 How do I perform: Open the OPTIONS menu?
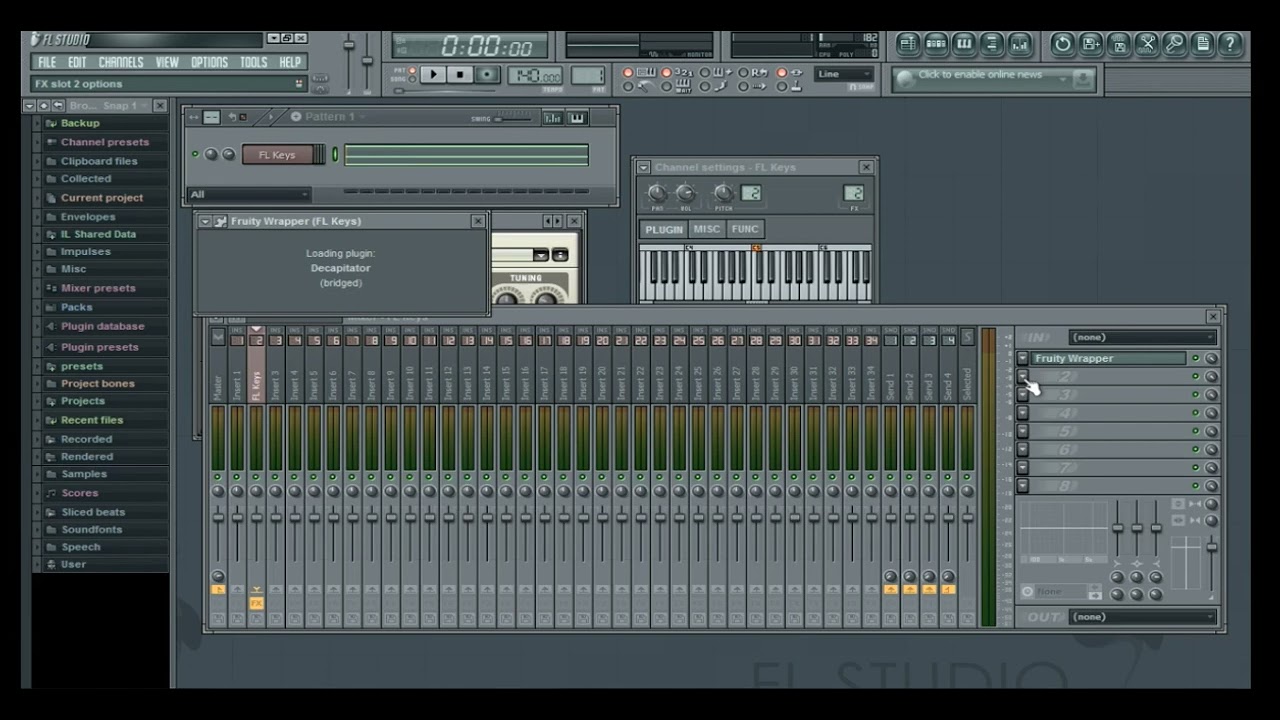coord(209,62)
